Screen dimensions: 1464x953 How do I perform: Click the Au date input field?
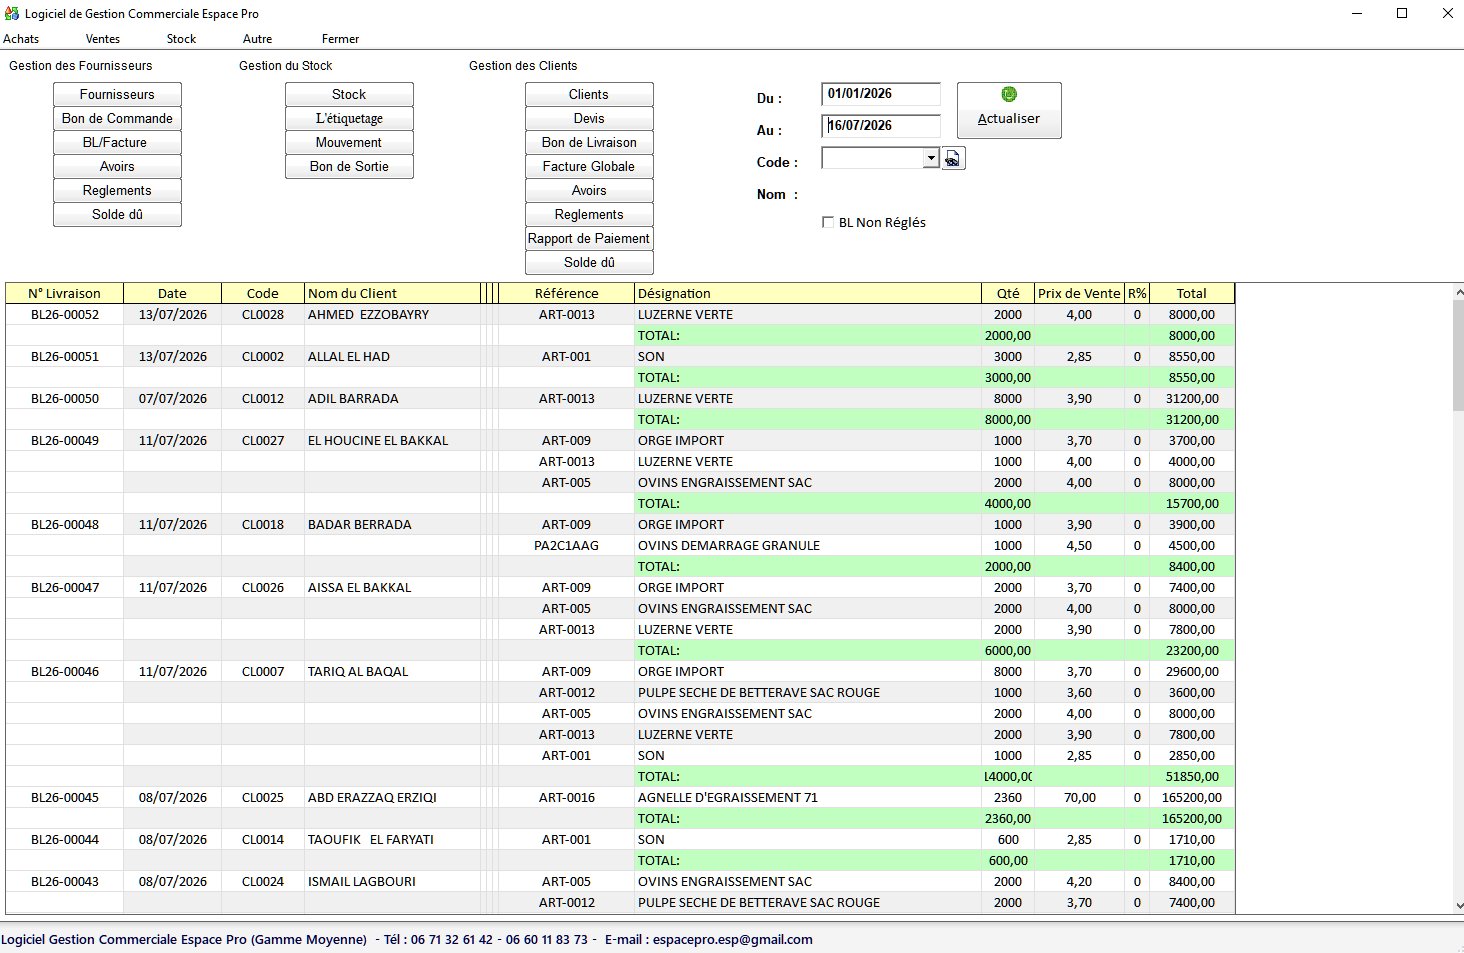(x=881, y=126)
